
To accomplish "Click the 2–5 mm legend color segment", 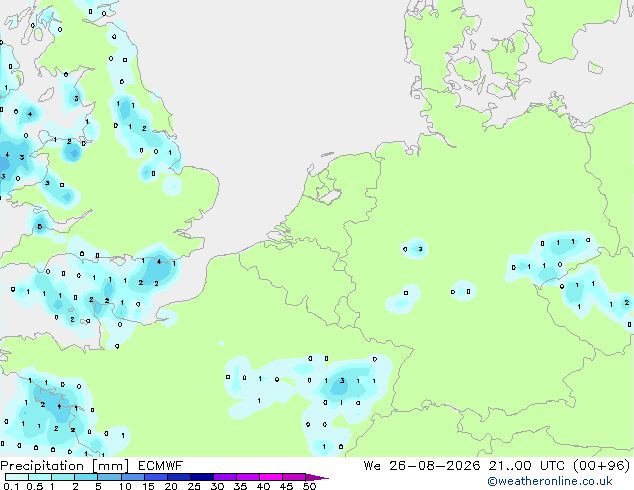I will click(86, 477).
